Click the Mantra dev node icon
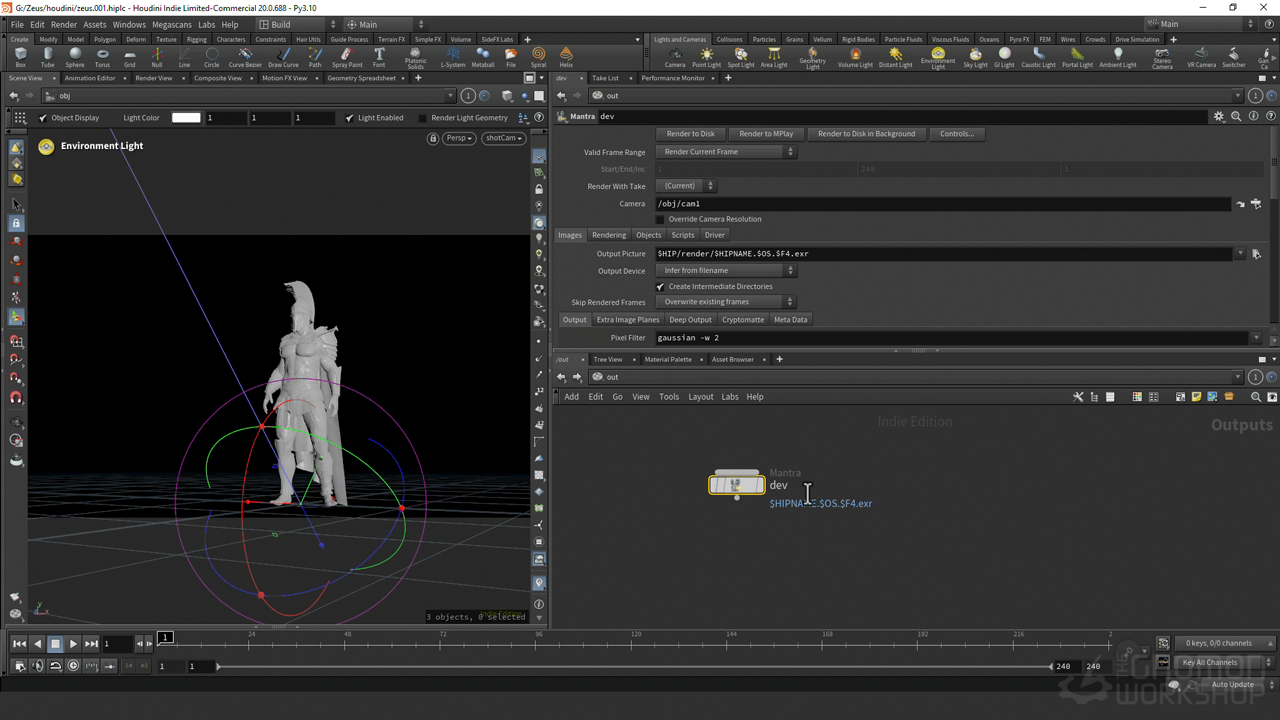1280x720 pixels. pos(736,485)
